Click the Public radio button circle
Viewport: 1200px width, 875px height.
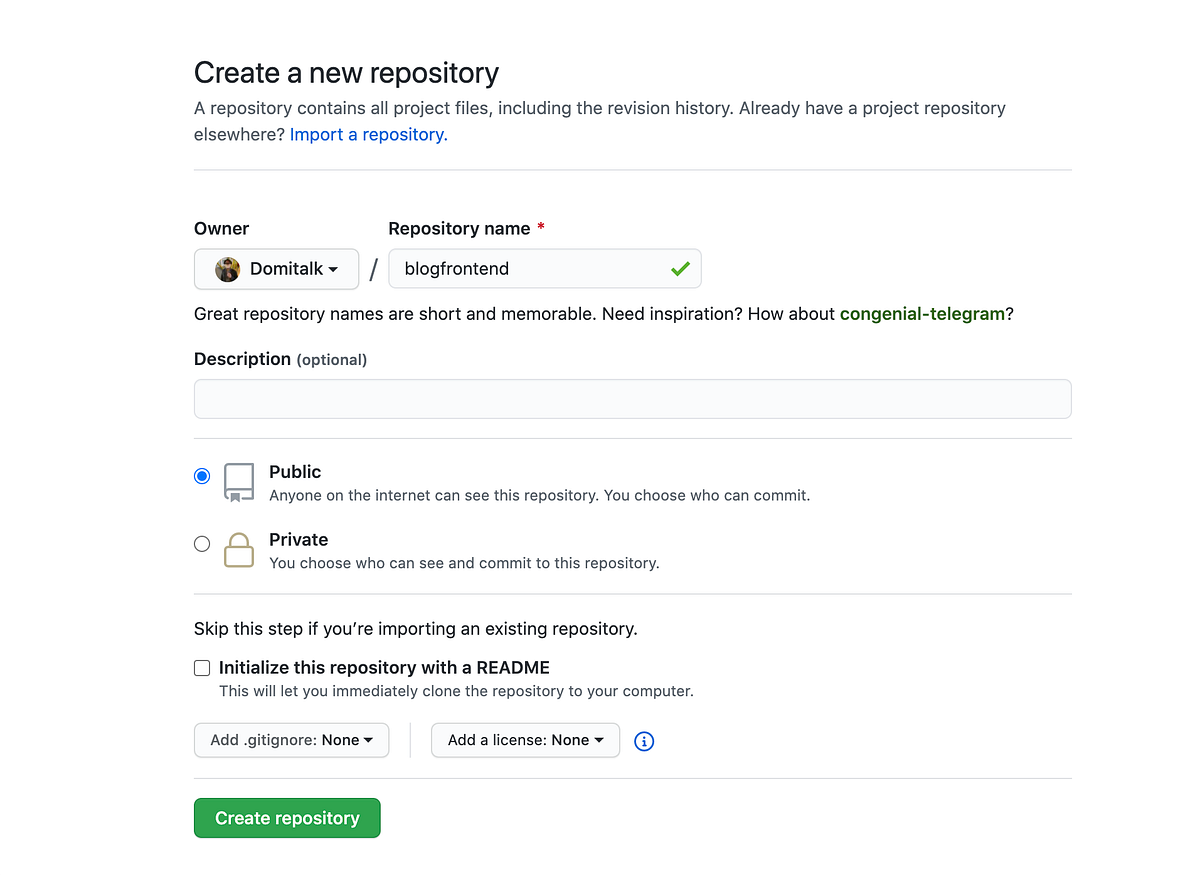202,476
